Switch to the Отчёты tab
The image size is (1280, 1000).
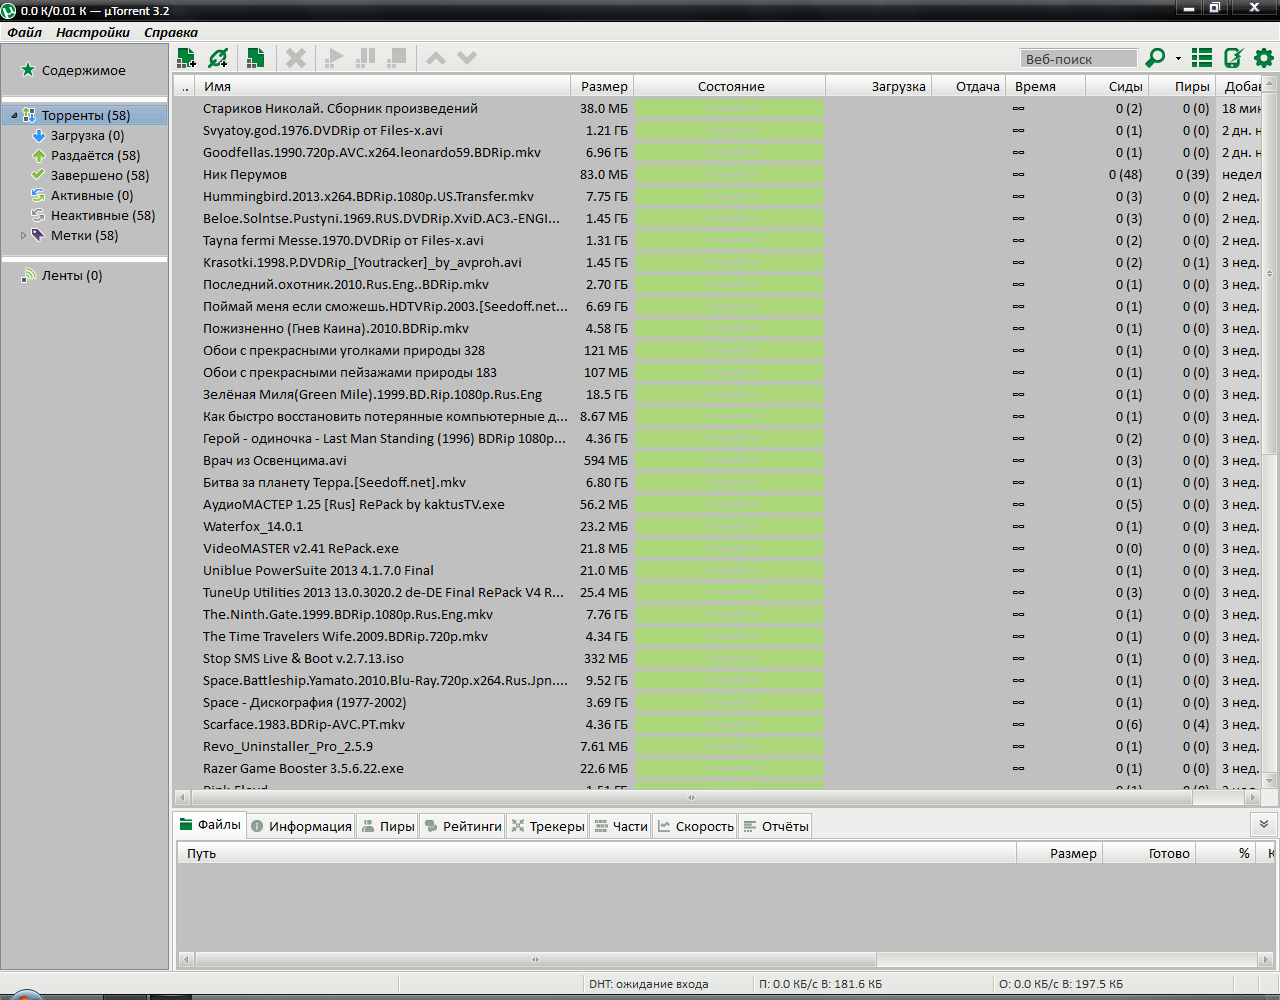click(775, 826)
